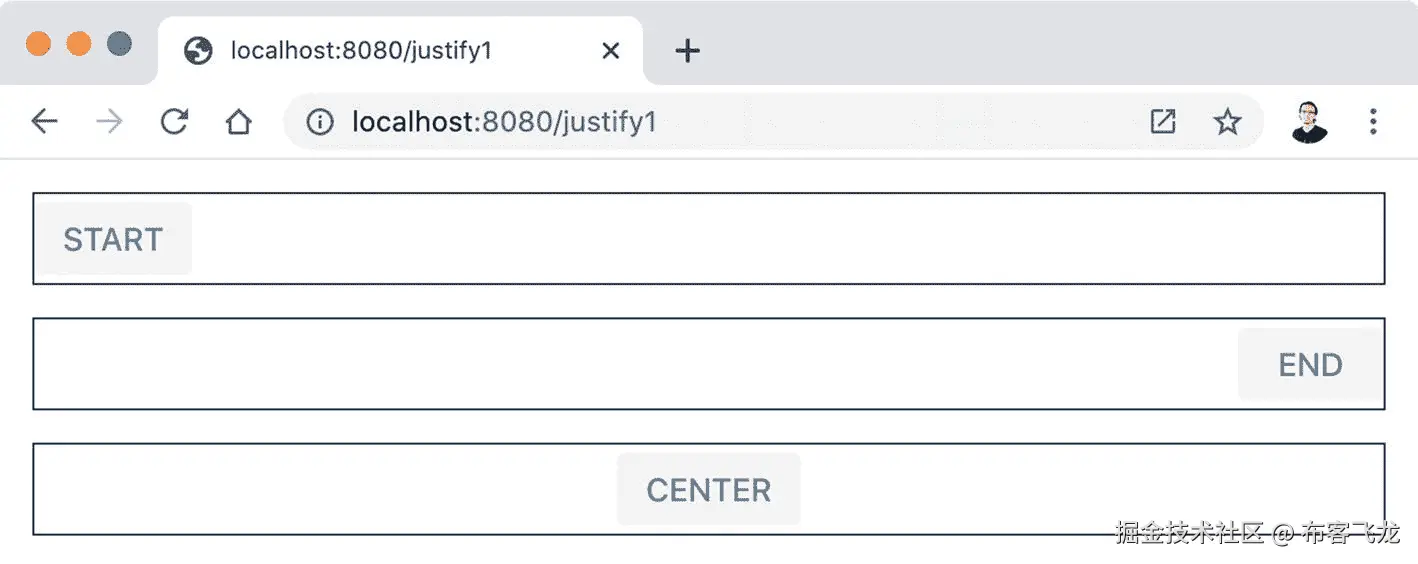Open a new browser tab

tap(687, 51)
